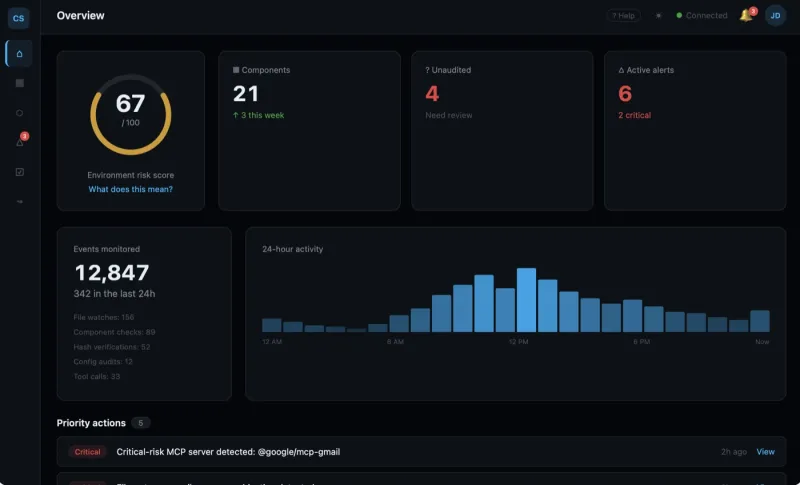Click the Active alerts count 6
Screen dimensions: 800x485
(625, 94)
